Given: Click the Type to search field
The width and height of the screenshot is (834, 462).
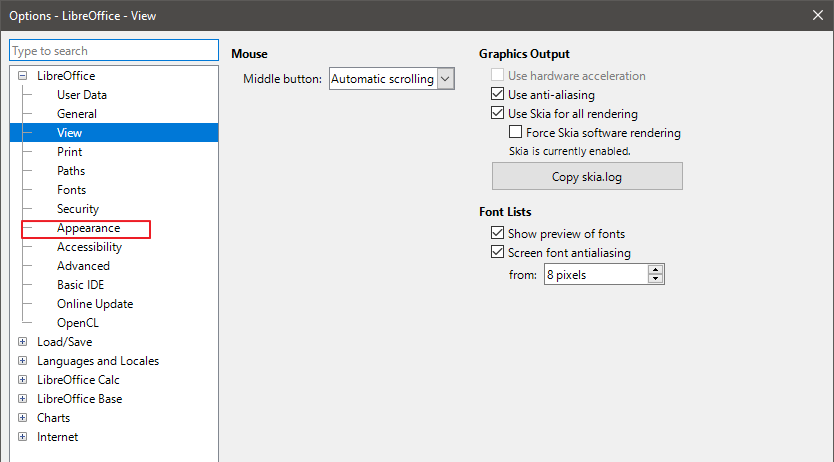Looking at the screenshot, I should tap(113, 51).
